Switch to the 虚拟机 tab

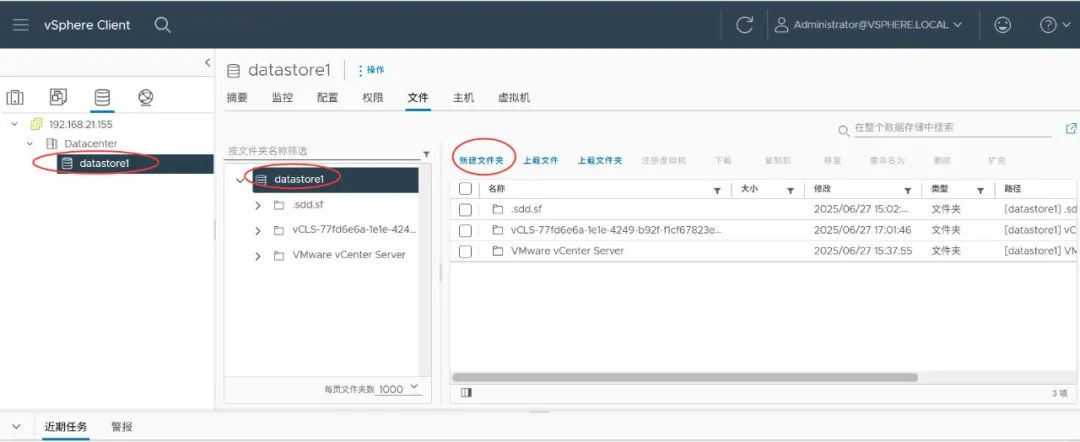[514, 98]
